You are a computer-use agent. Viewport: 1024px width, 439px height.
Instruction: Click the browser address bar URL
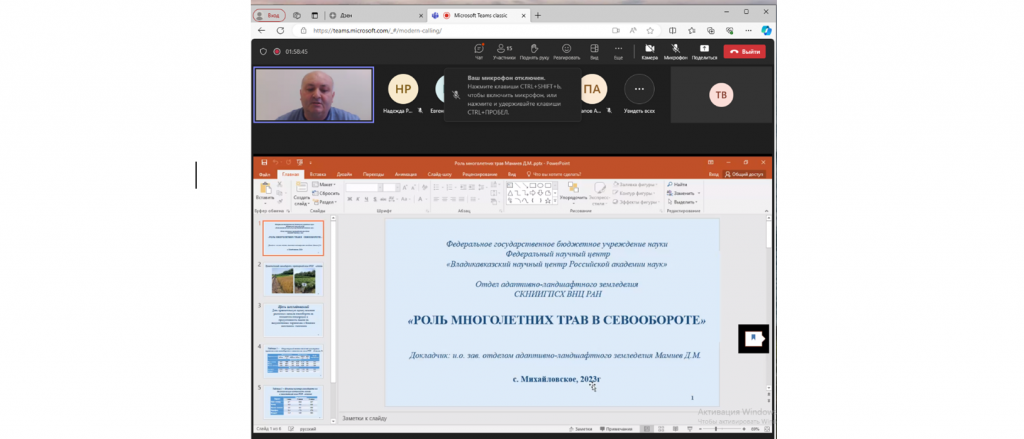377,31
